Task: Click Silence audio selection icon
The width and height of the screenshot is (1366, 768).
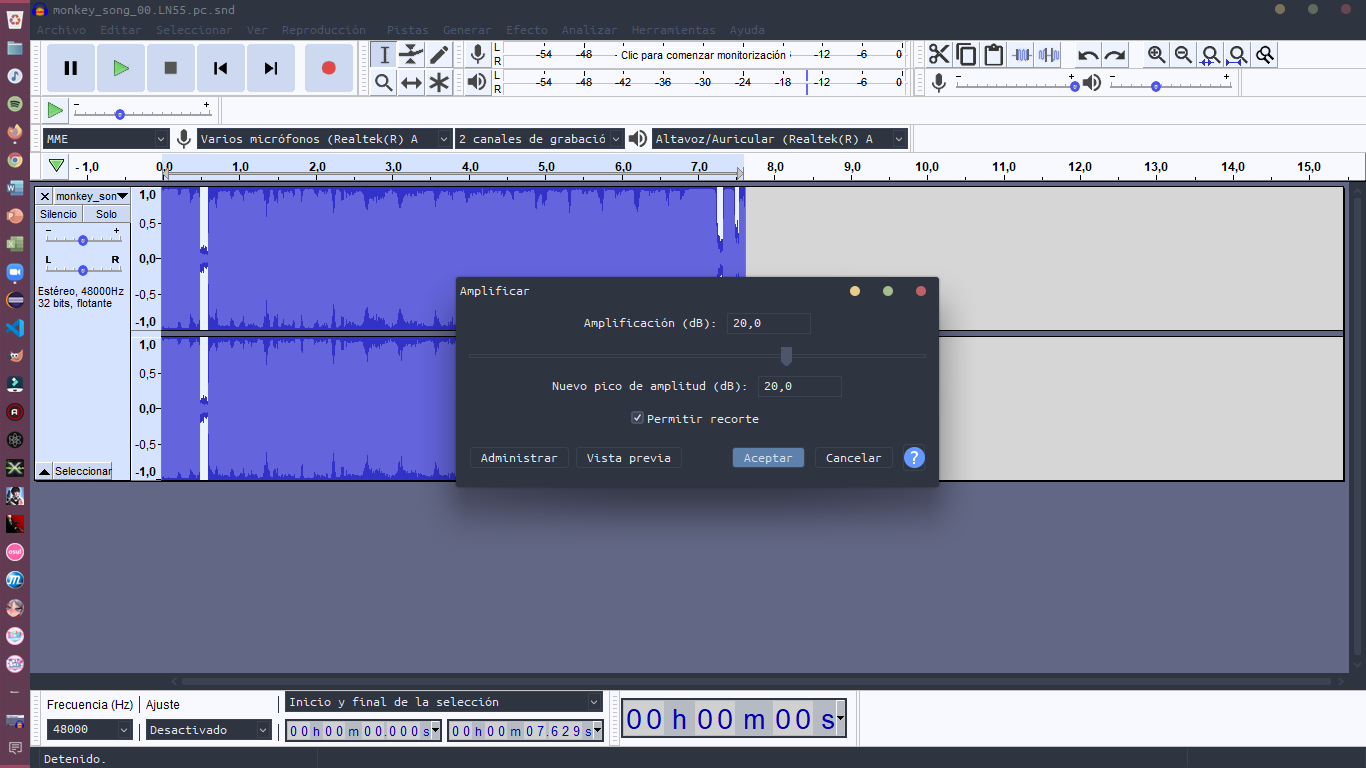Action: tap(1048, 54)
